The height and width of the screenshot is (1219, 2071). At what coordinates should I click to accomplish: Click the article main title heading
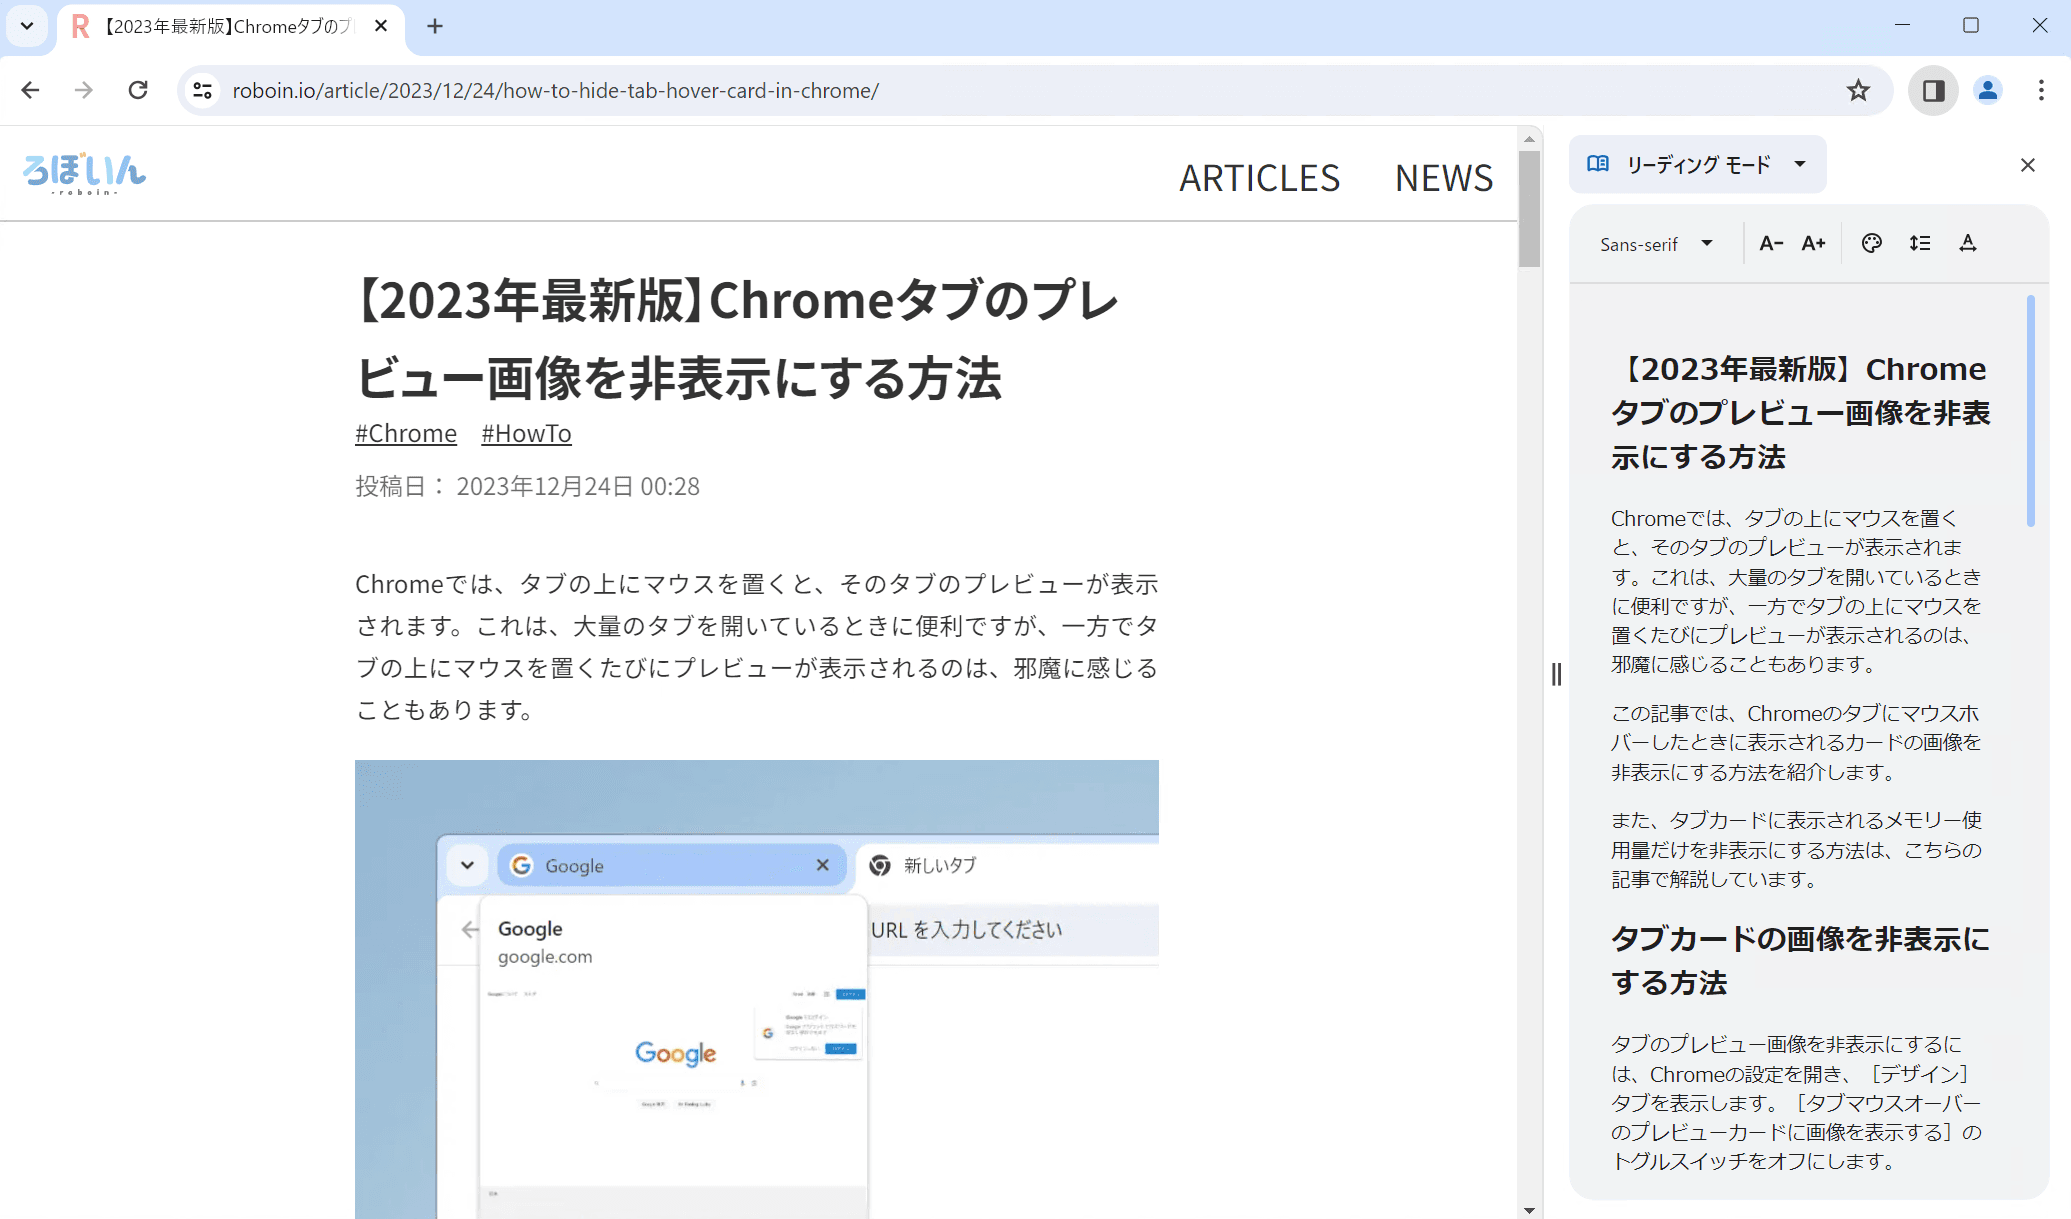pyautogui.click(x=737, y=339)
